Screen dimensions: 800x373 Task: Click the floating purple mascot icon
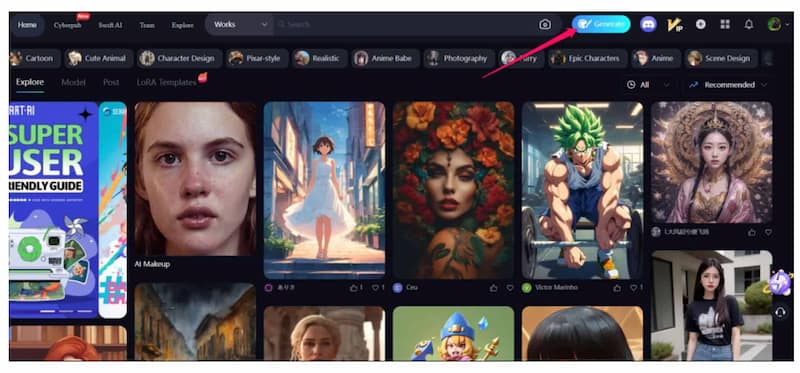click(781, 282)
